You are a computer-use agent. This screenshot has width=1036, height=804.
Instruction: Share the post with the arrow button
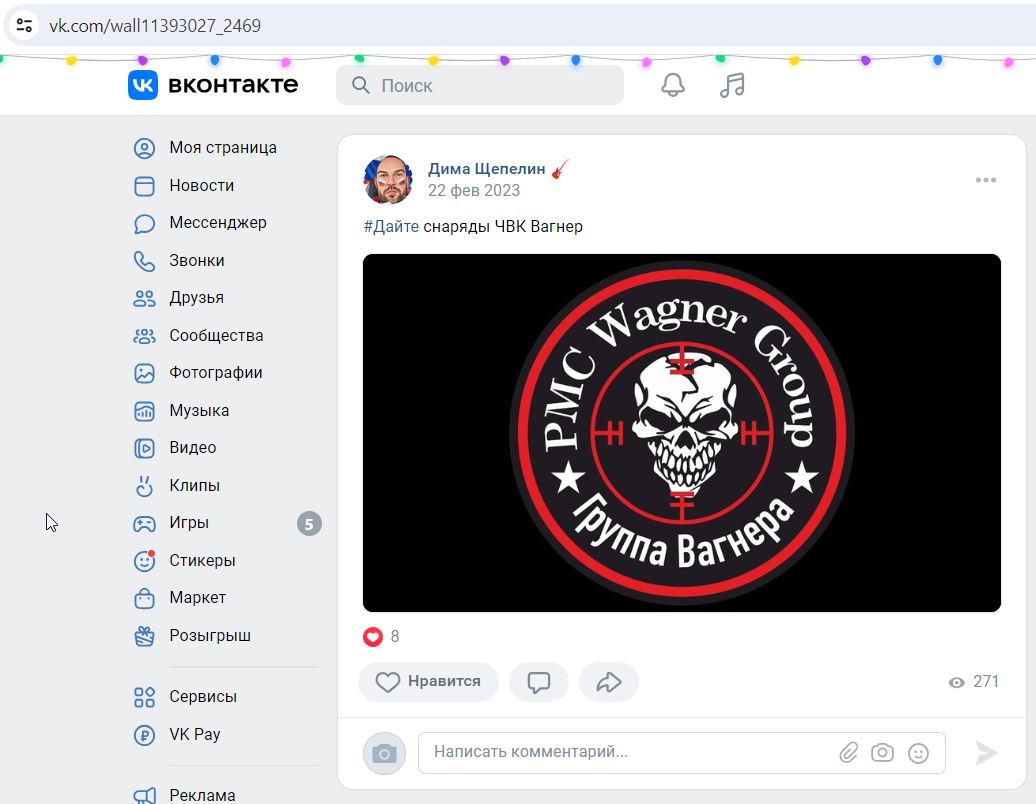coord(609,682)
